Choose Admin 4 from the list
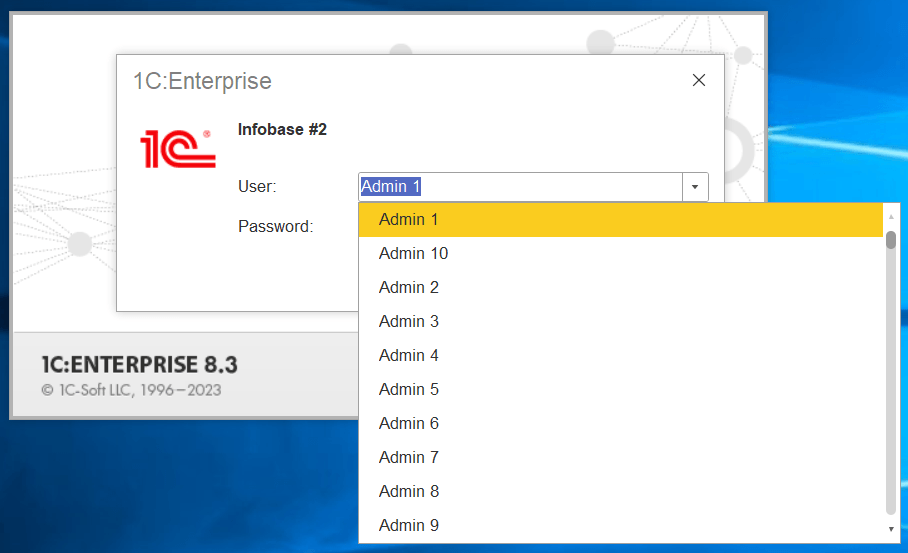 point(409,356)
